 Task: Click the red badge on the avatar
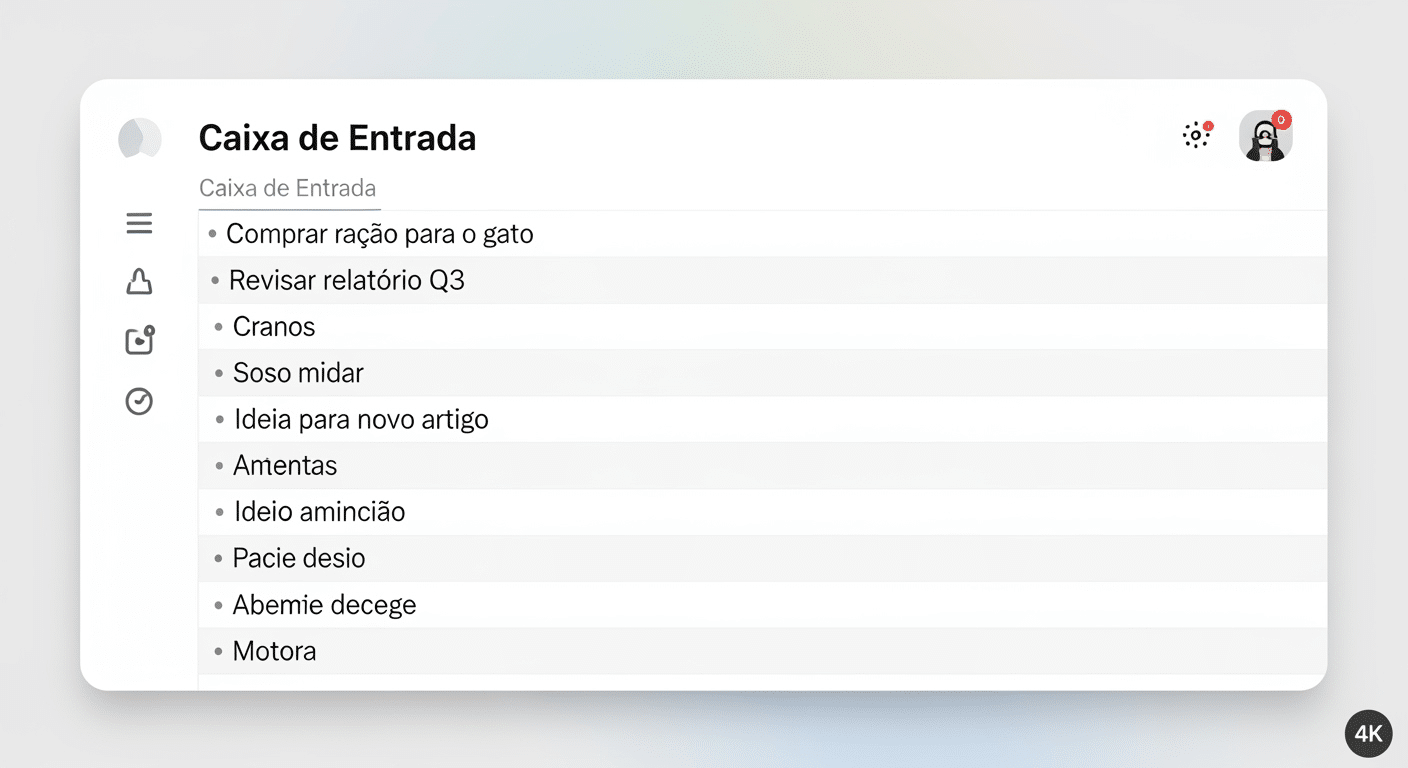(1281, 120)
